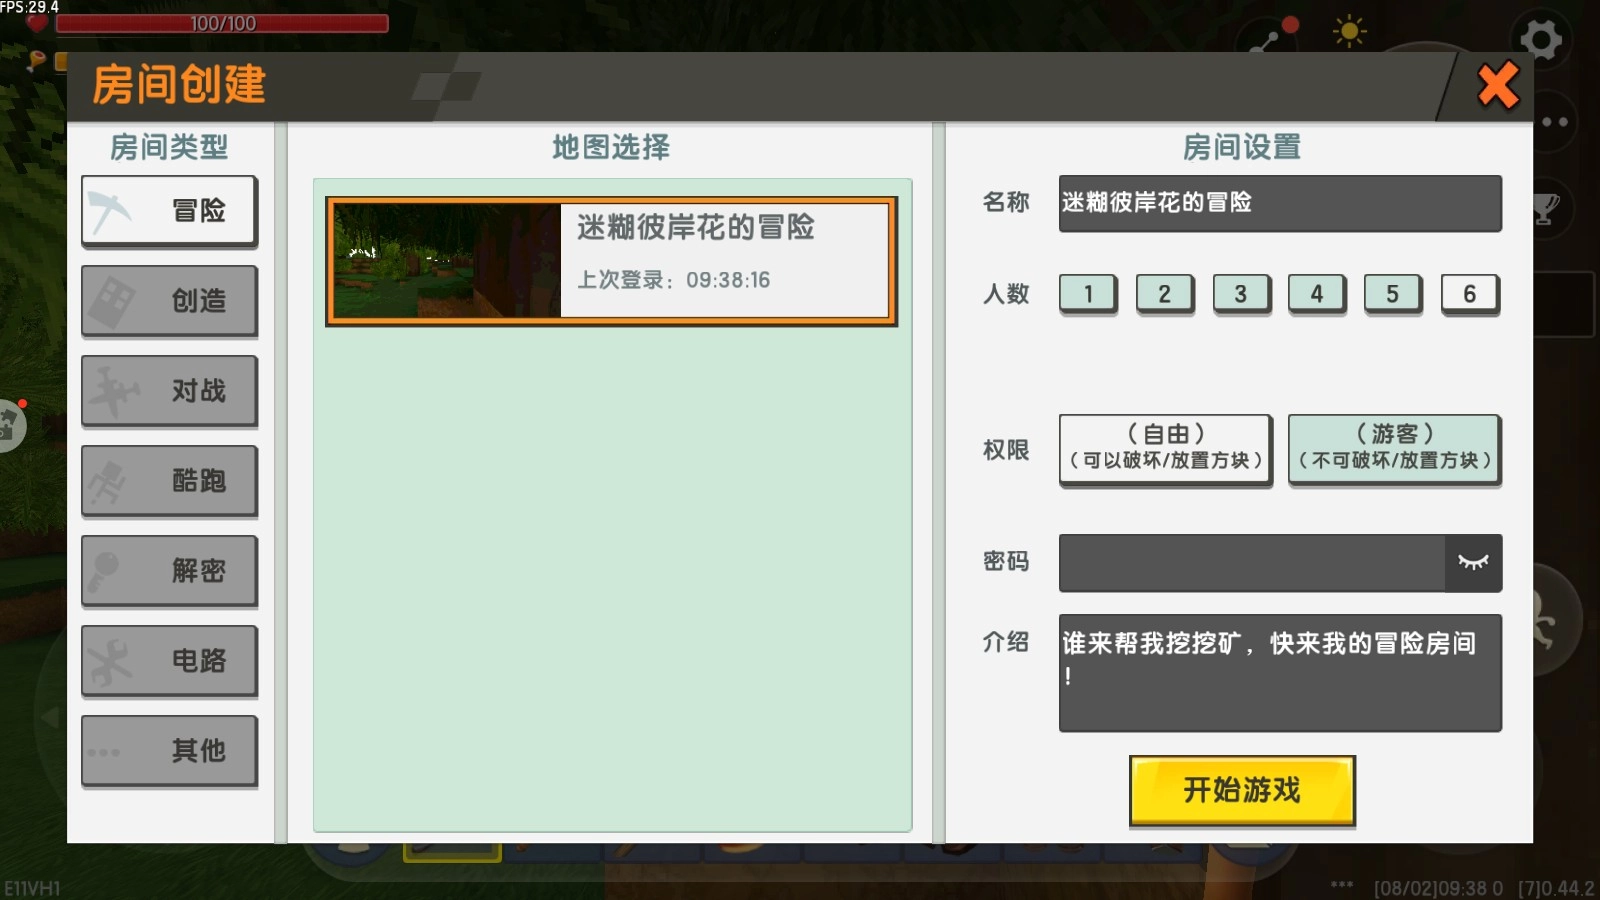The height and width of the screenshot is (900, 1600).
Task: Choose 游客 visitor-only permission
Action: click(x=1394, y=449)
